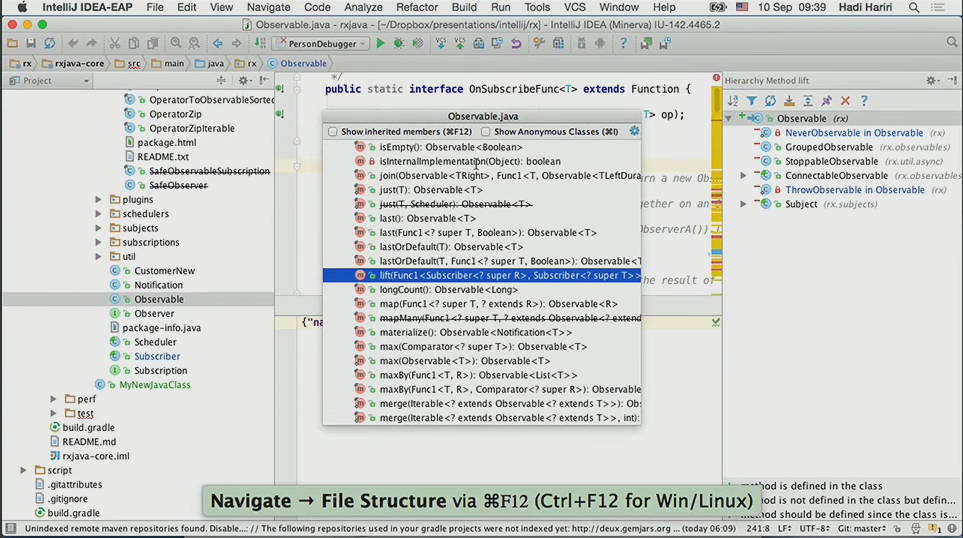The image size is (963, 538).
Task: Enable Show Anonymous Classes checkbox
Action: coord(486,131)
